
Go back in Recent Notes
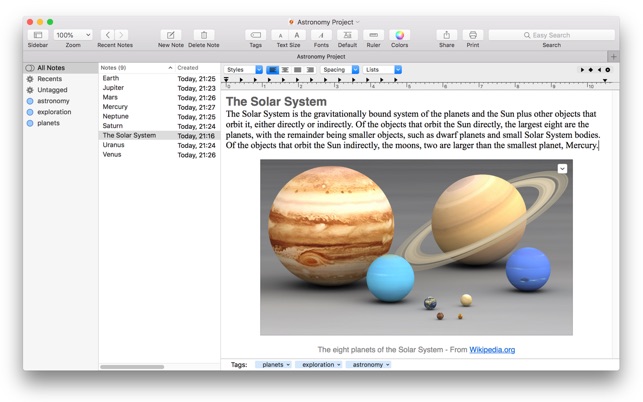pos(108,35)
